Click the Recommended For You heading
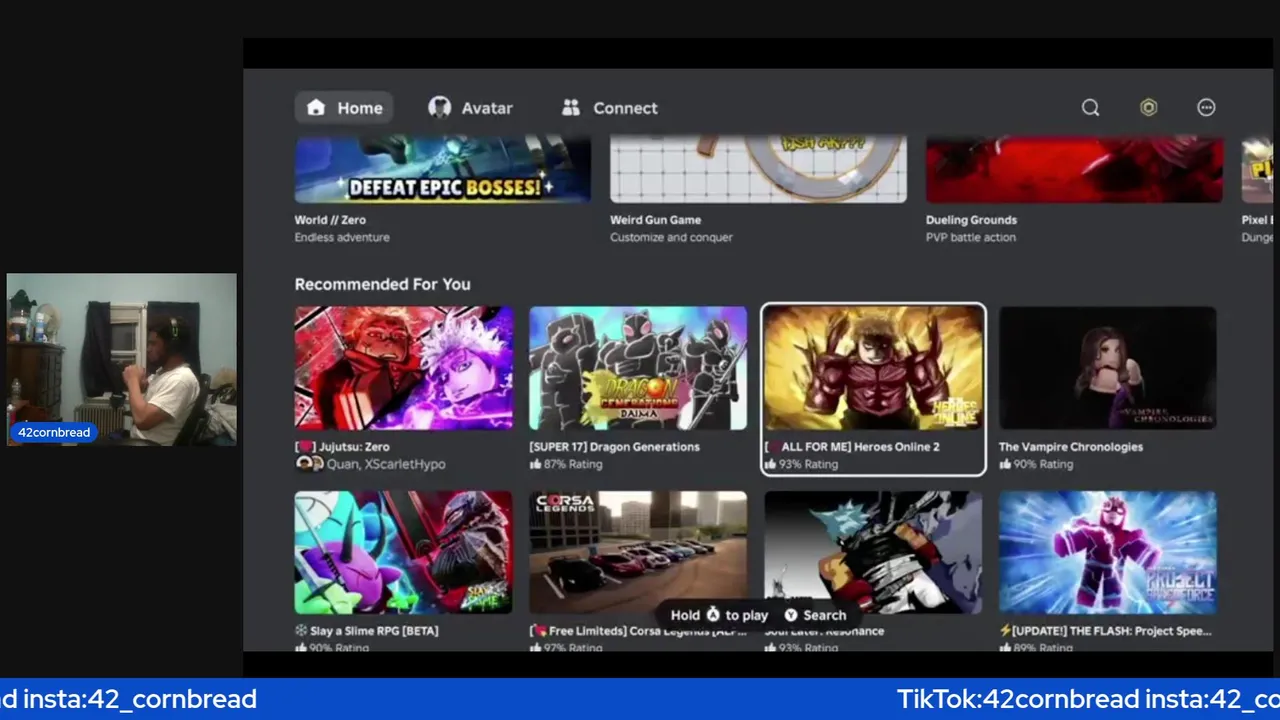This screenshot has height=720, width=1280. point(382,284)
